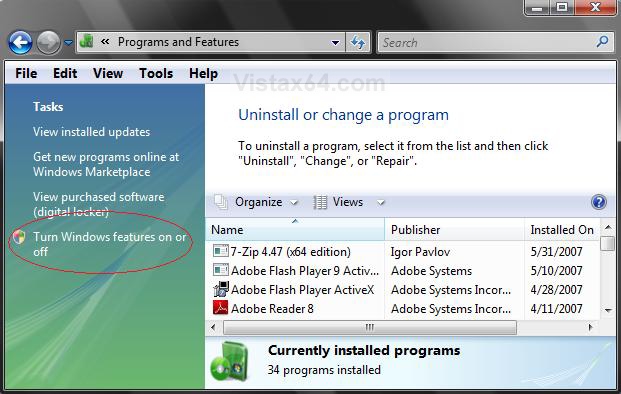Open View purchased software (digital locker)
This screenshot has width=621, height=394.
pos(99,204)
